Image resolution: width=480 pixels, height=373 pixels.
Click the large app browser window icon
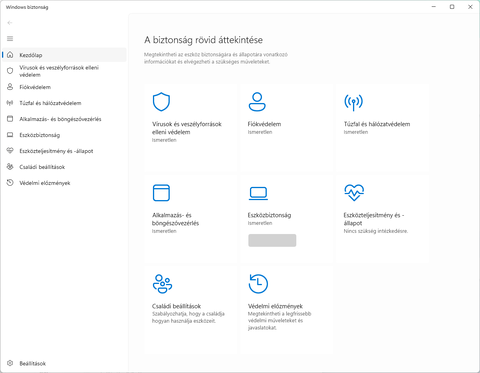tap(161, 193)
